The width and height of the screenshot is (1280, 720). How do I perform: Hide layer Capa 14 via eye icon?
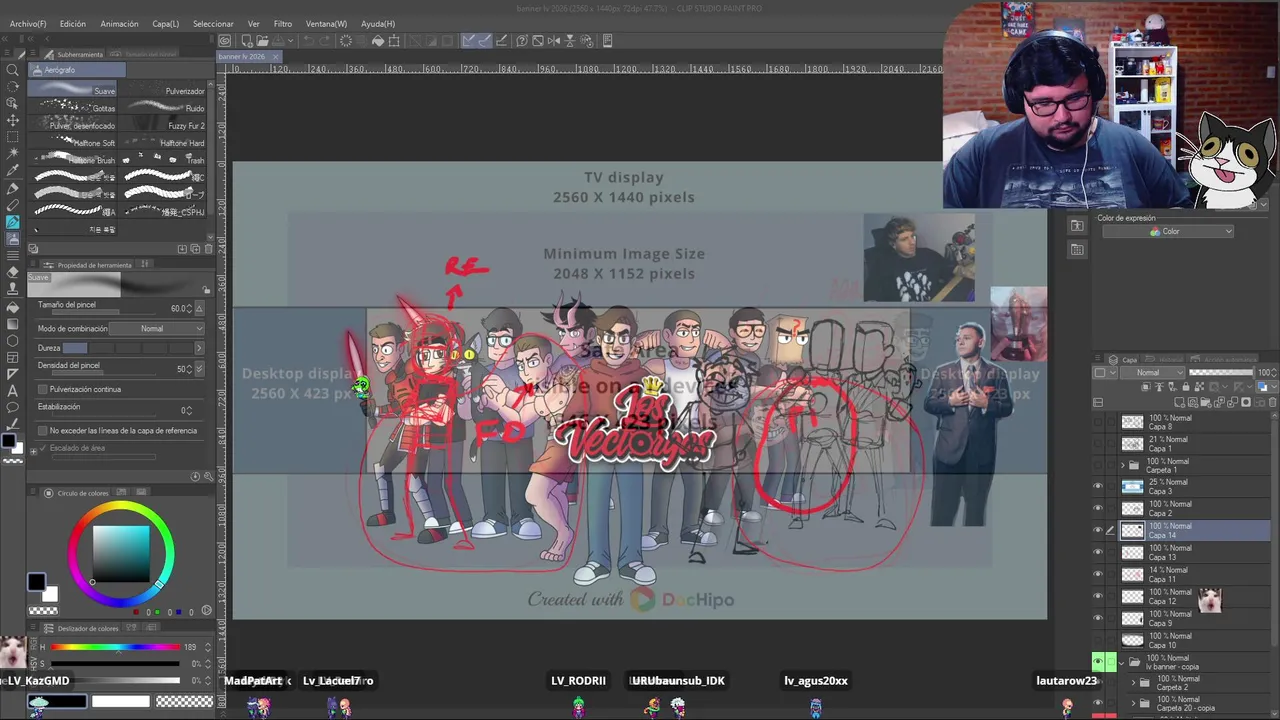click(x=1098, y=531)
